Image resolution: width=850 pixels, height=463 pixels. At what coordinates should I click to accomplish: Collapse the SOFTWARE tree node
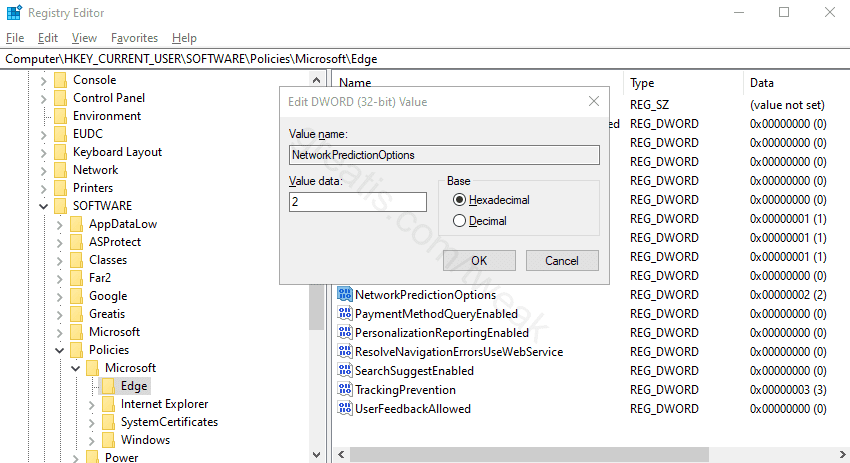click(x=43, y=206)
